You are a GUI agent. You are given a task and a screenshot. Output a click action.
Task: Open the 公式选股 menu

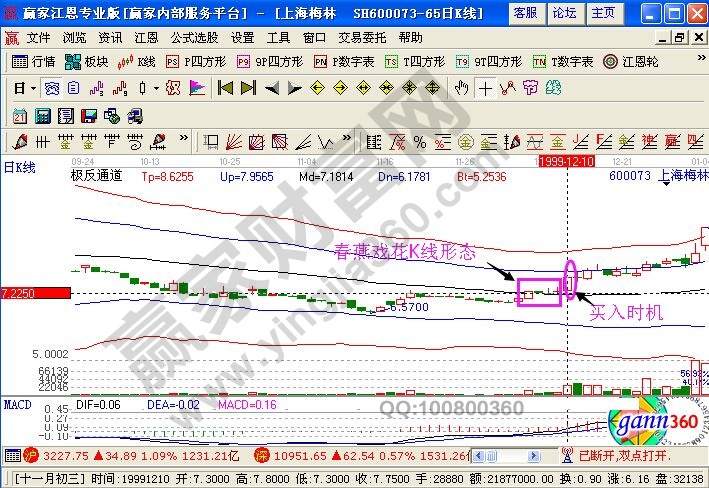pos(194,38)
